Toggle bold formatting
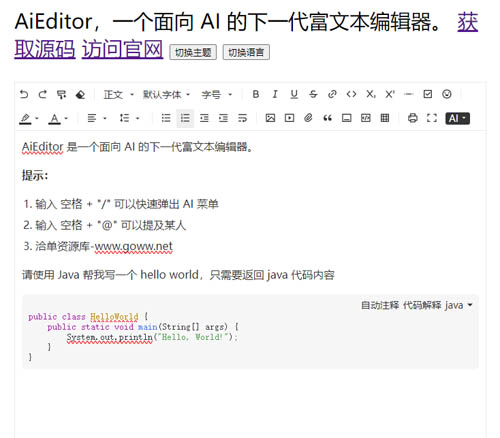The height and width of the screenshot is (438, 500). (256, 94)
